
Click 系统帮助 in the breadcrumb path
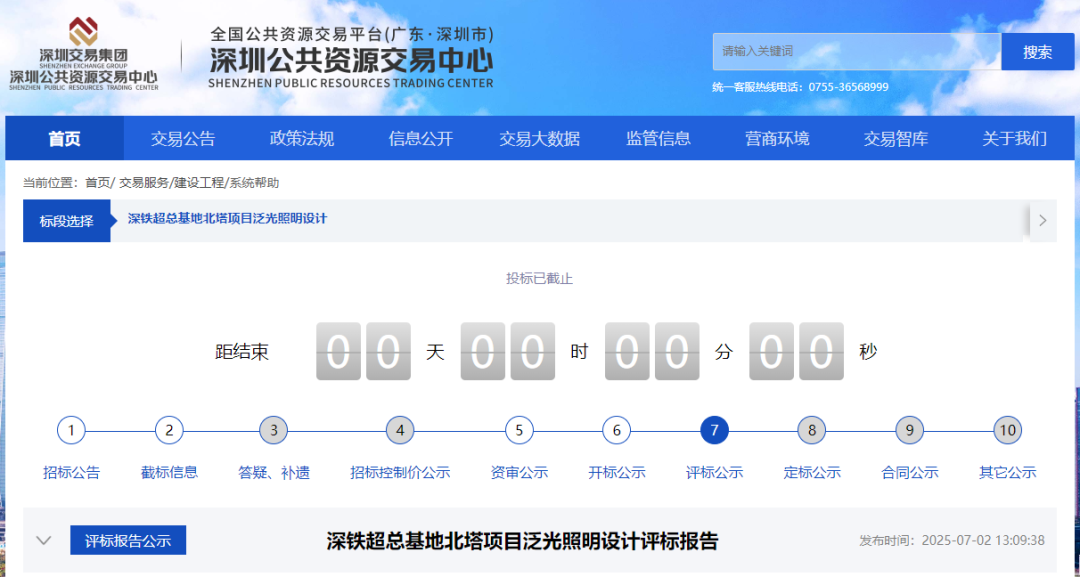point(254,182)
